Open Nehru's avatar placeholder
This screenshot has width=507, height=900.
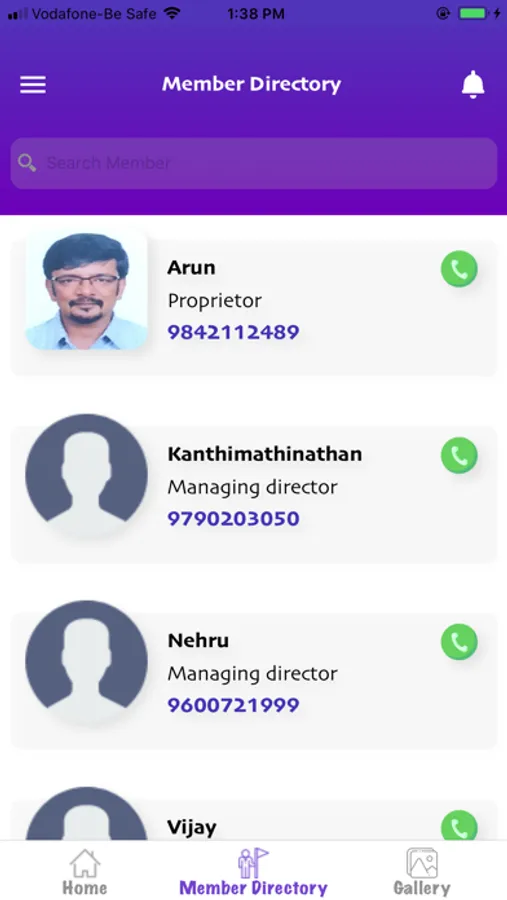[x=87, y=662]
